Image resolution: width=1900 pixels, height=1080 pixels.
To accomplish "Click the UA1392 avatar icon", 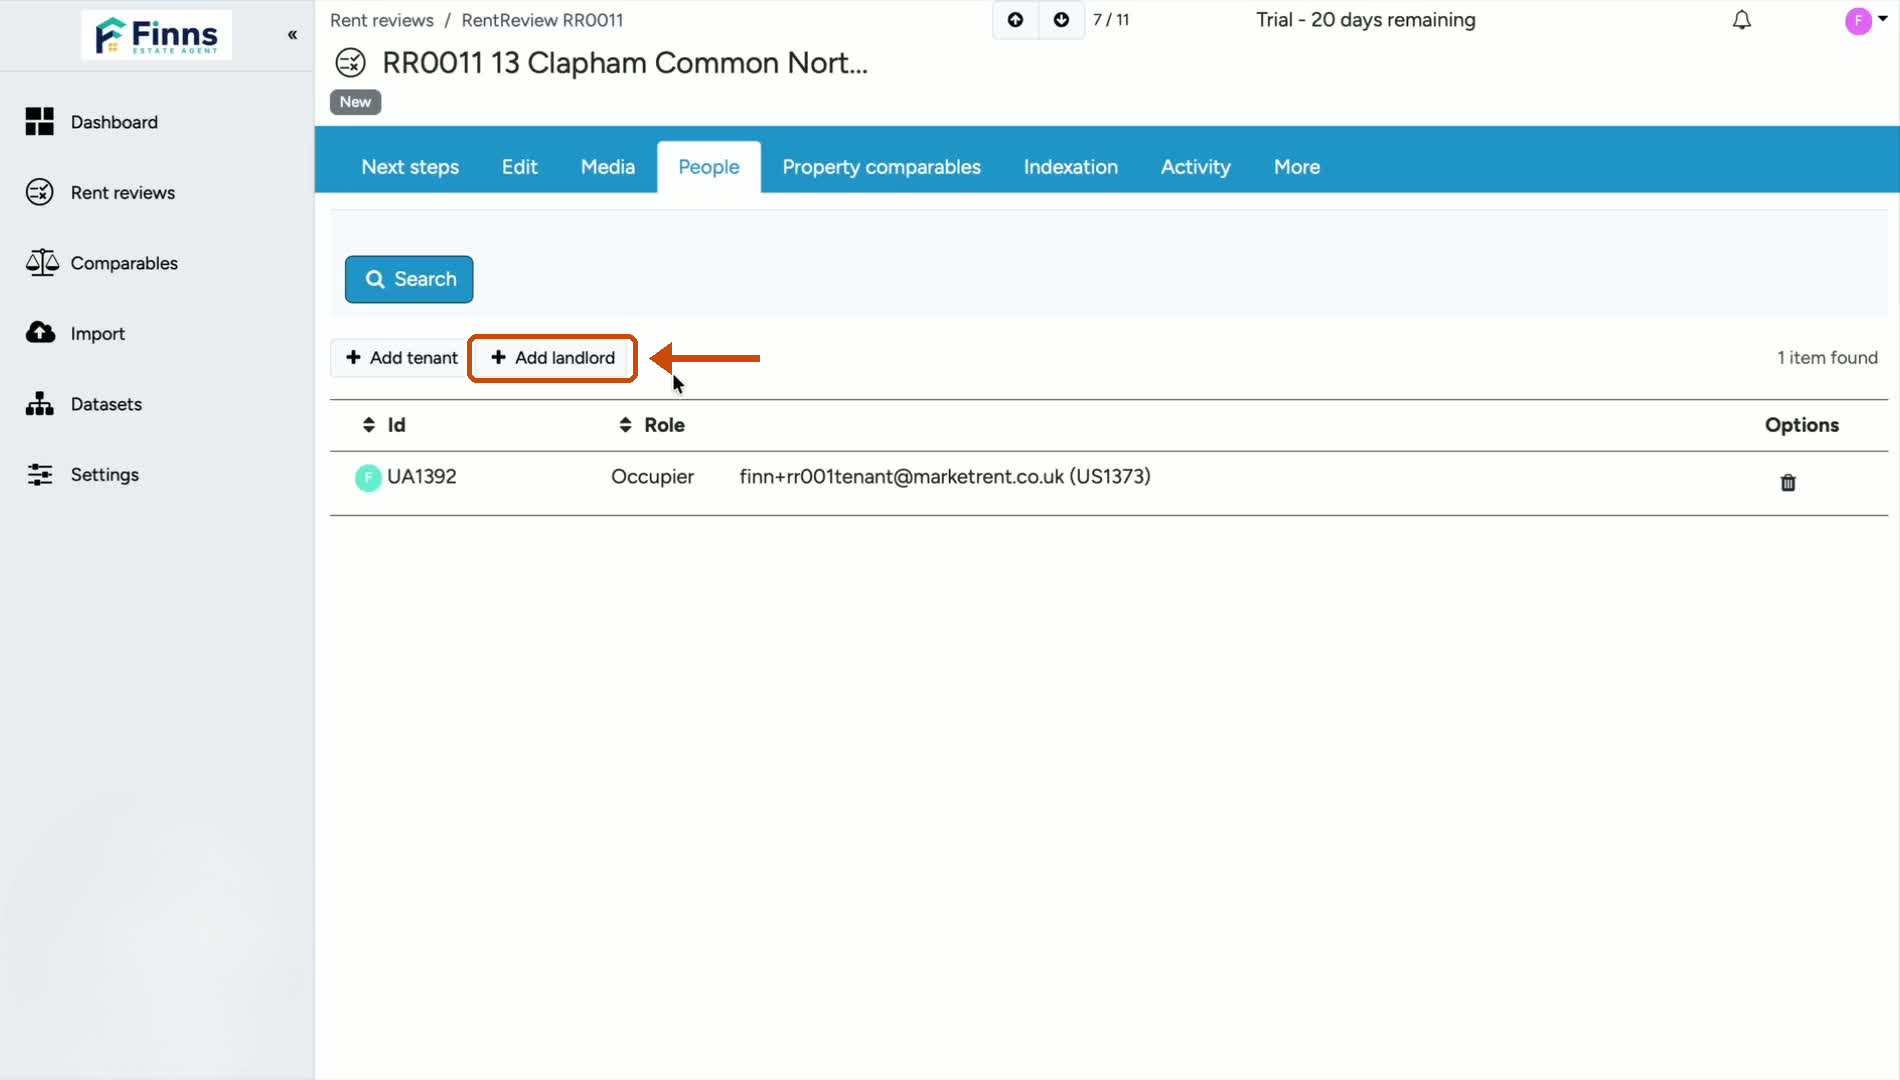I will coord(368,478).
